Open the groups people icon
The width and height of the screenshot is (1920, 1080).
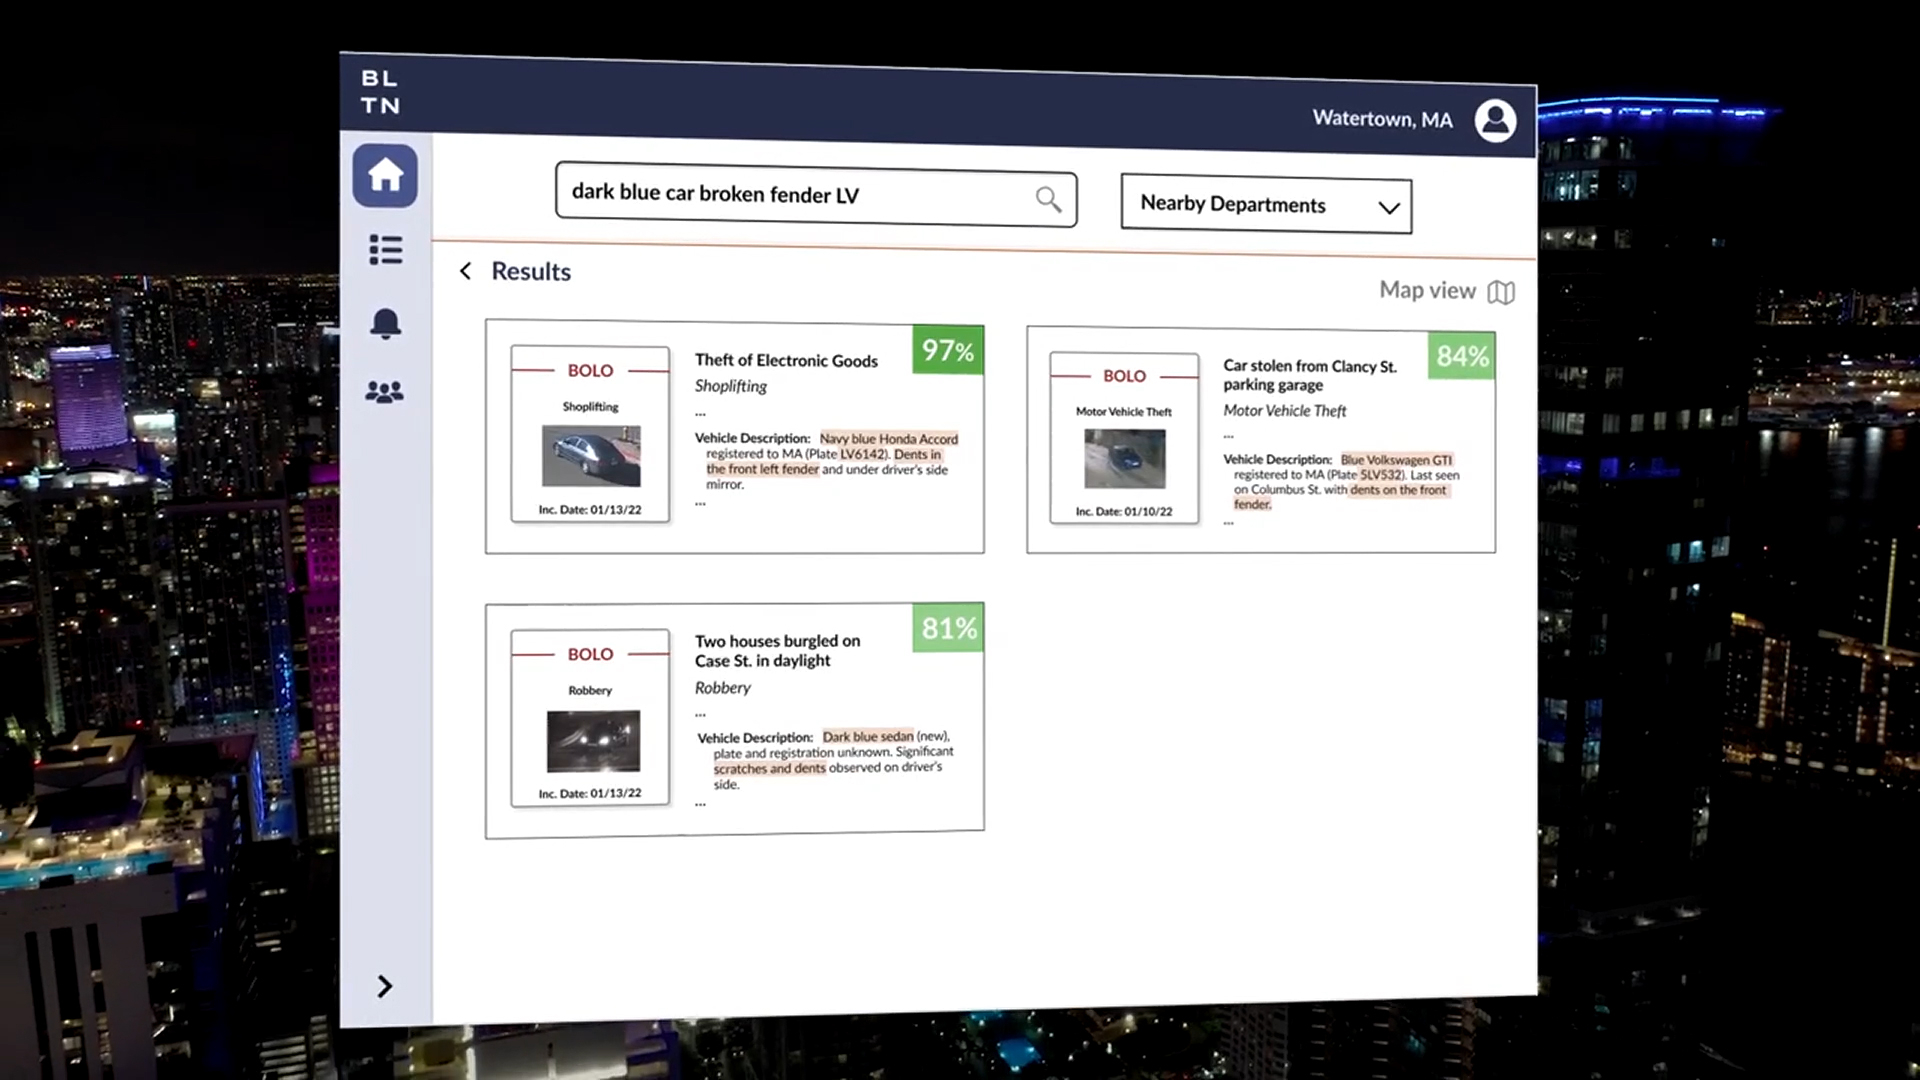385,392
